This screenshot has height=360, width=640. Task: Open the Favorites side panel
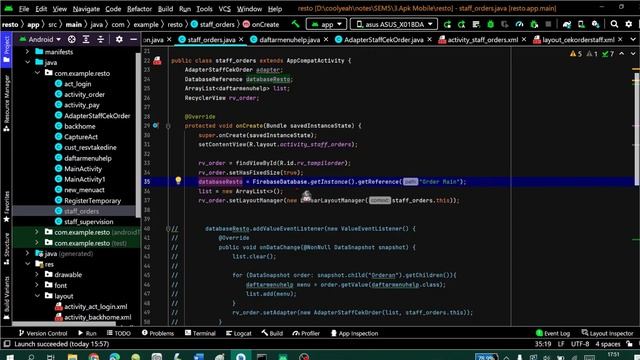point(6,207)
